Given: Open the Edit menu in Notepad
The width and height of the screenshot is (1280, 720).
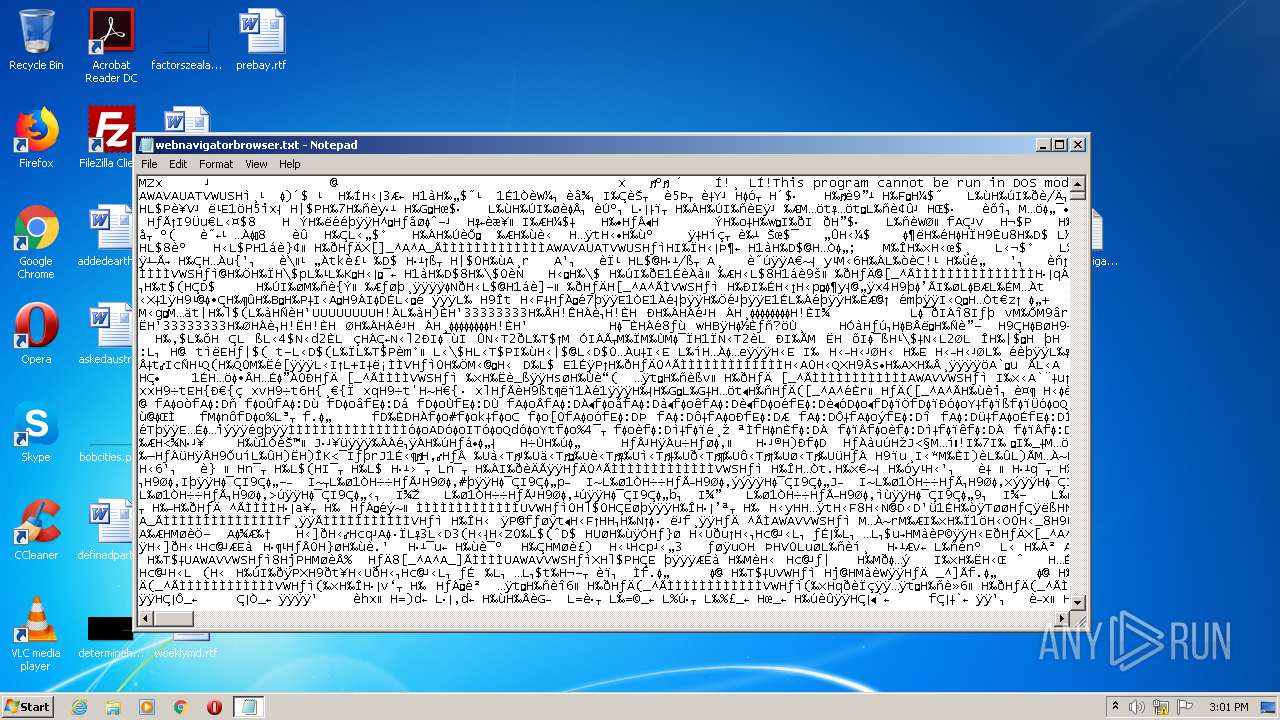Looking at the screenshot, I should [178, 164].
